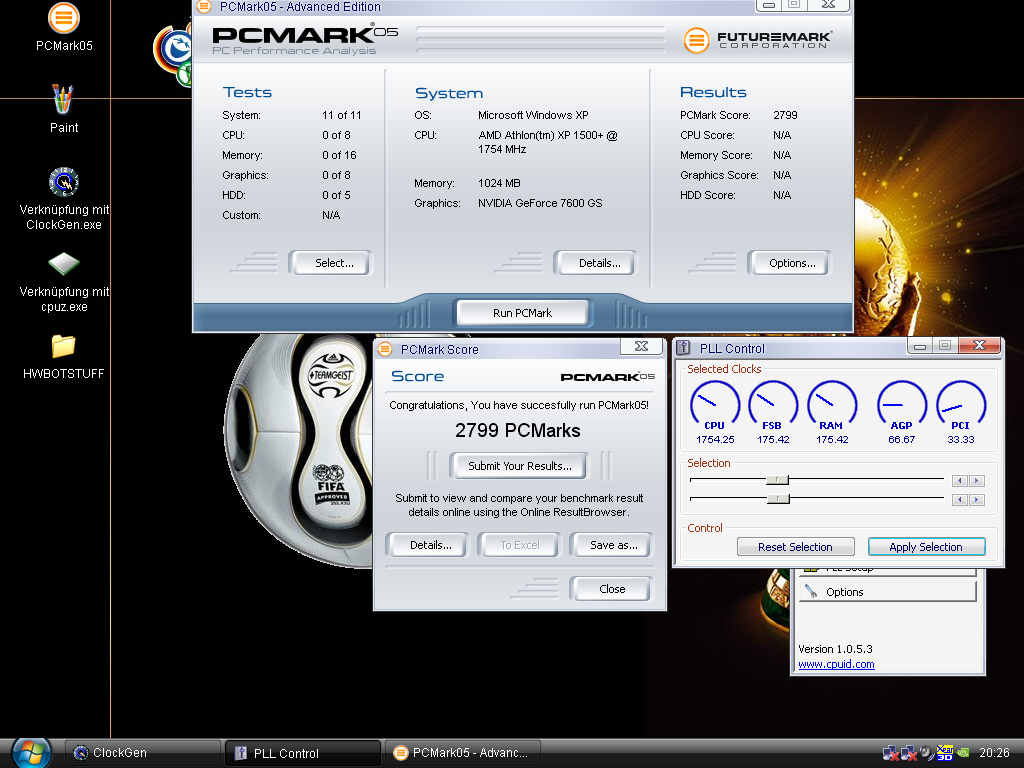This screenshot has height=768, width=1024.
Task: Open the ClockGen.exe desktop shortcut
Action: tap(63, 199)
